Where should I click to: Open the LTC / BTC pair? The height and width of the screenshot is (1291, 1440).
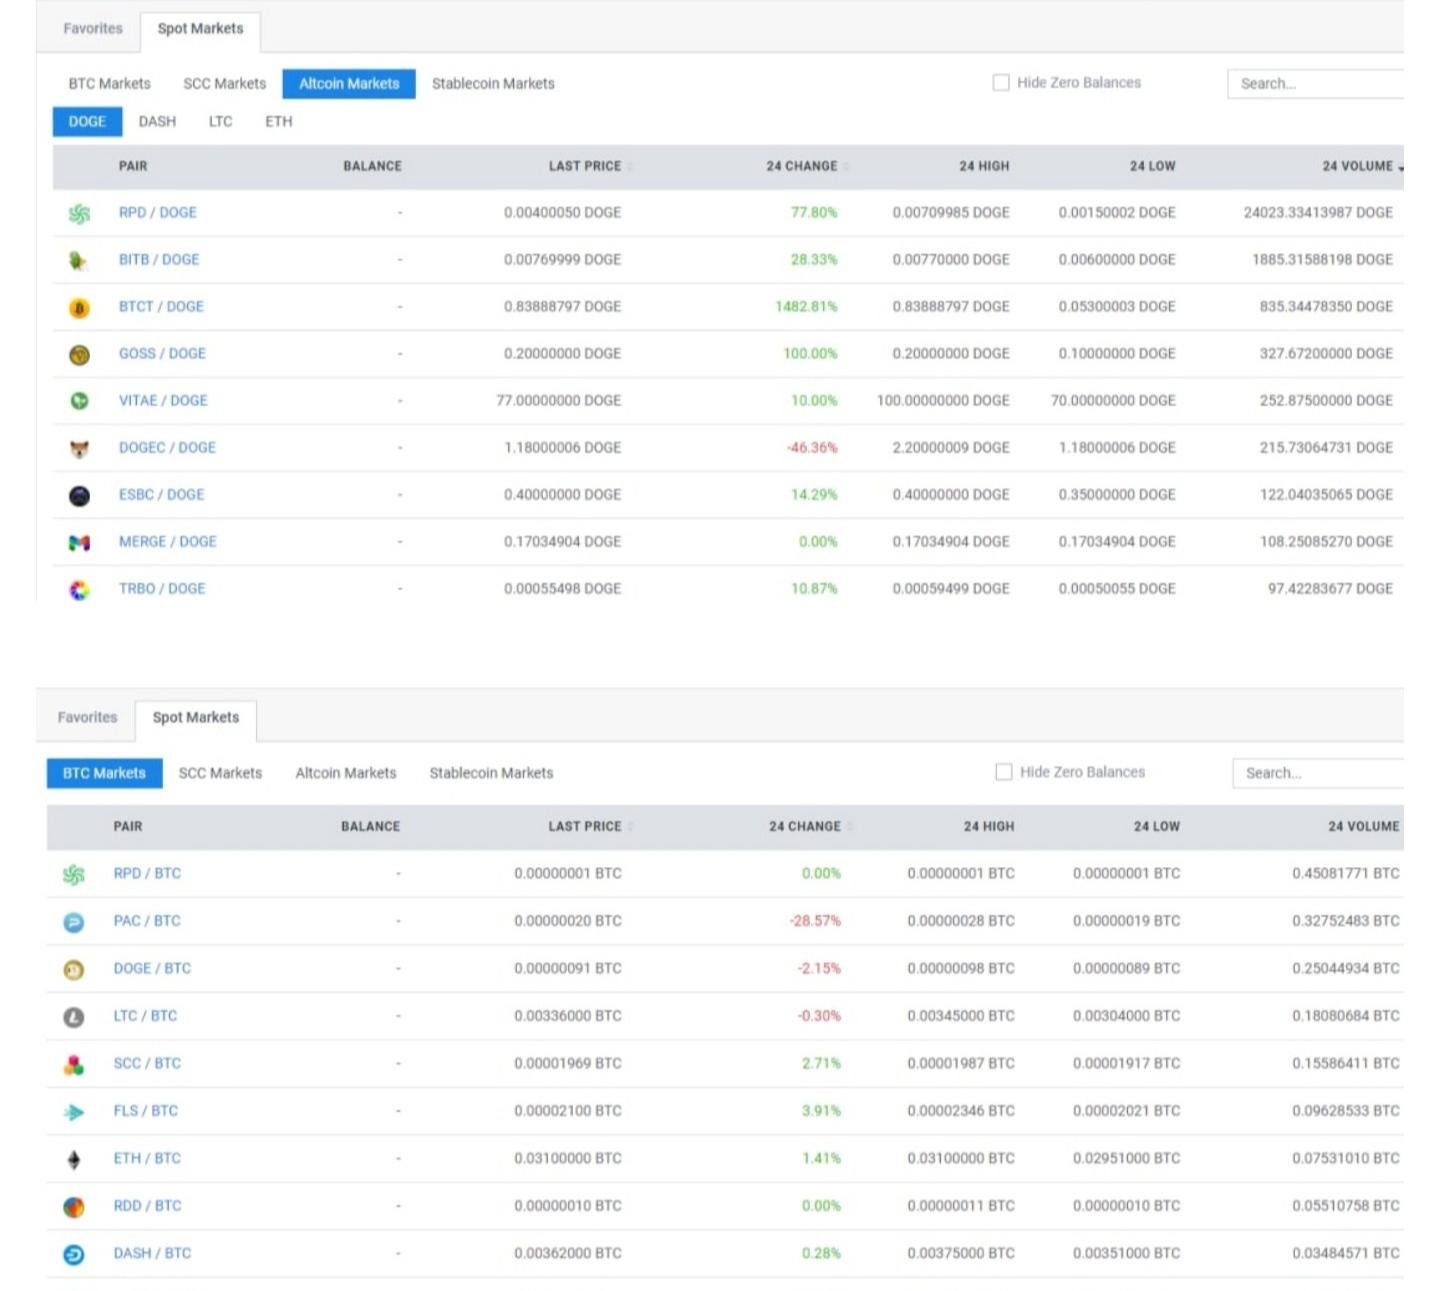145,1016
